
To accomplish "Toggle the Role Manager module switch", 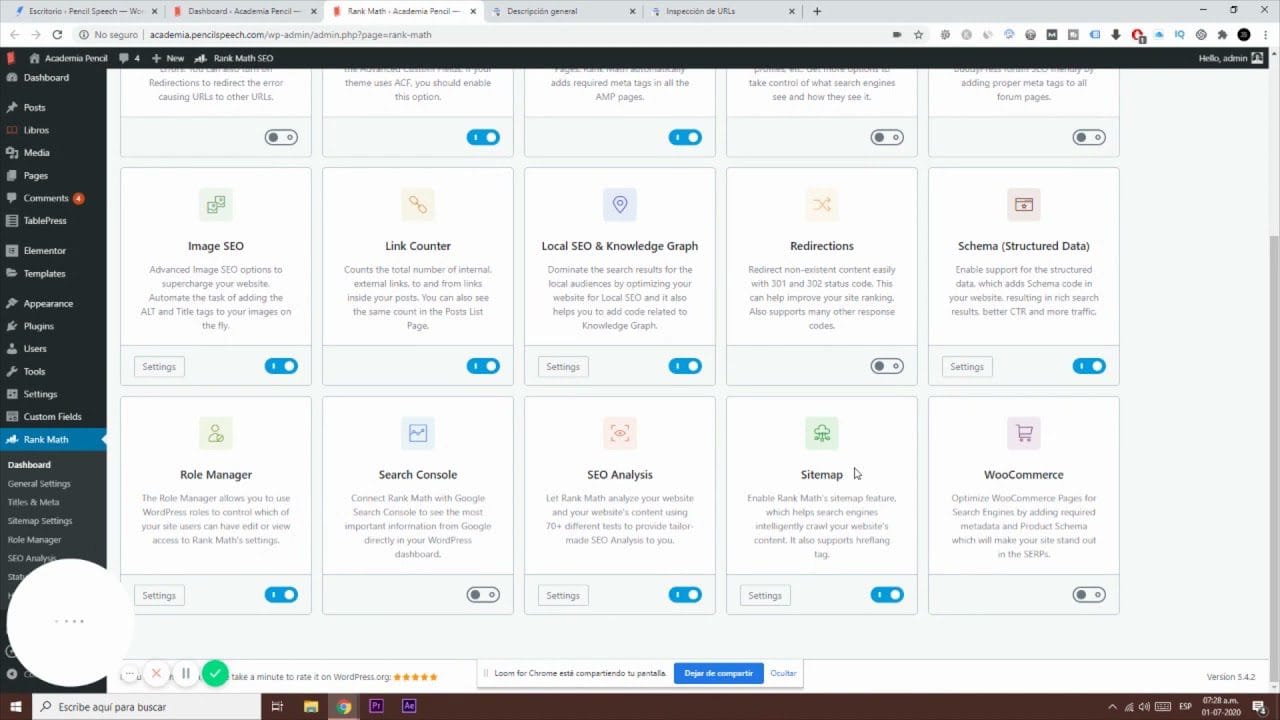I will 281,595.
